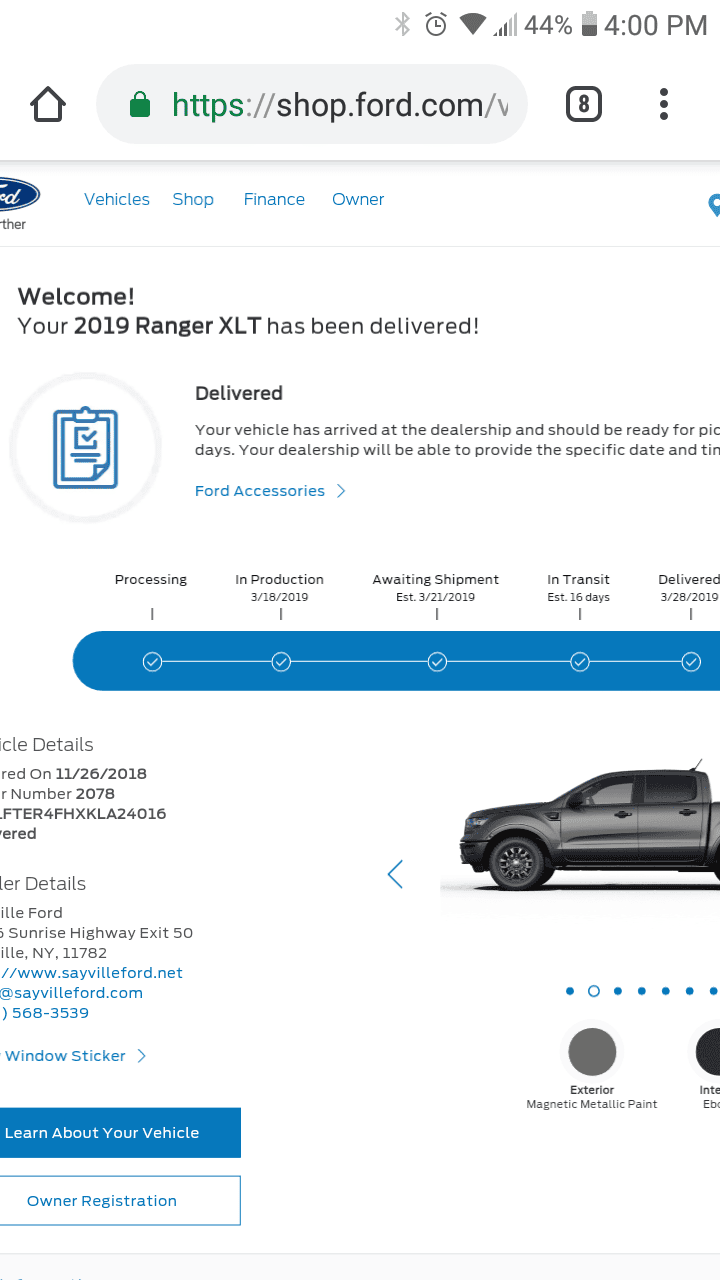The width and height of the screenshot is (720, 1280).
Task: Click the dealer locator pin icon
Action: click(x=714, y=205)
